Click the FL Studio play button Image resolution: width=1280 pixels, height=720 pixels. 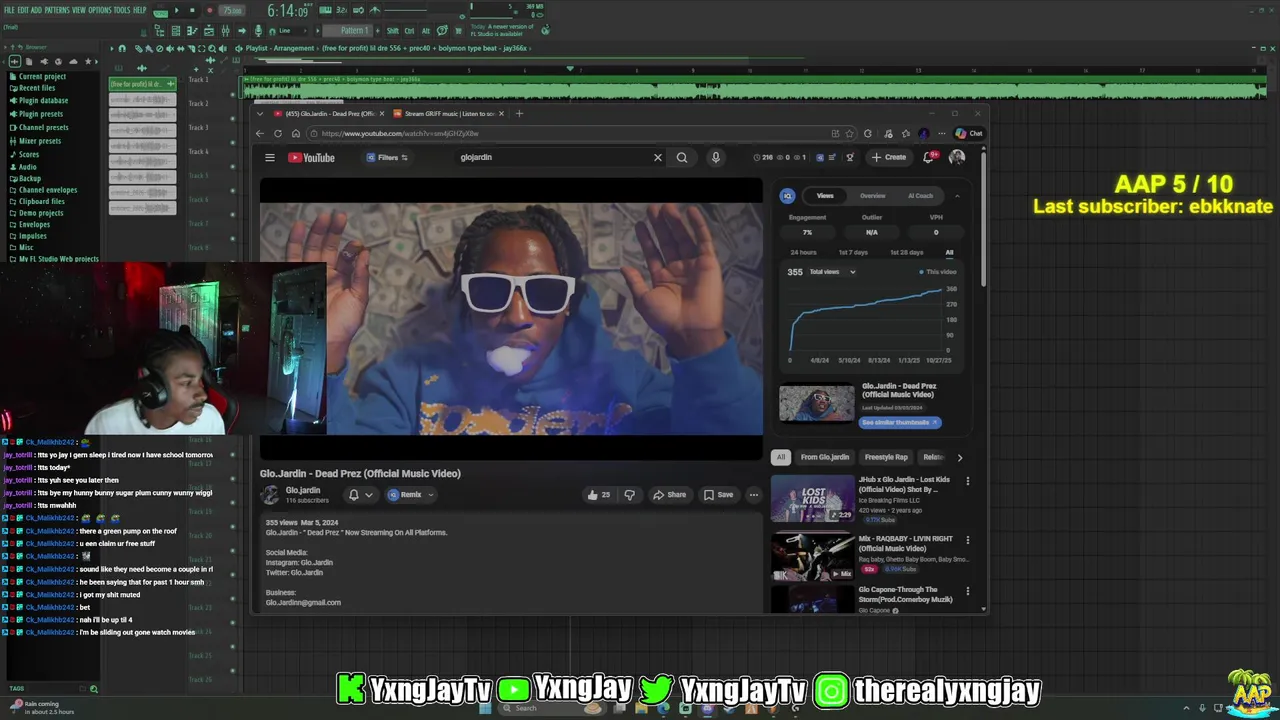pos(177,10)
